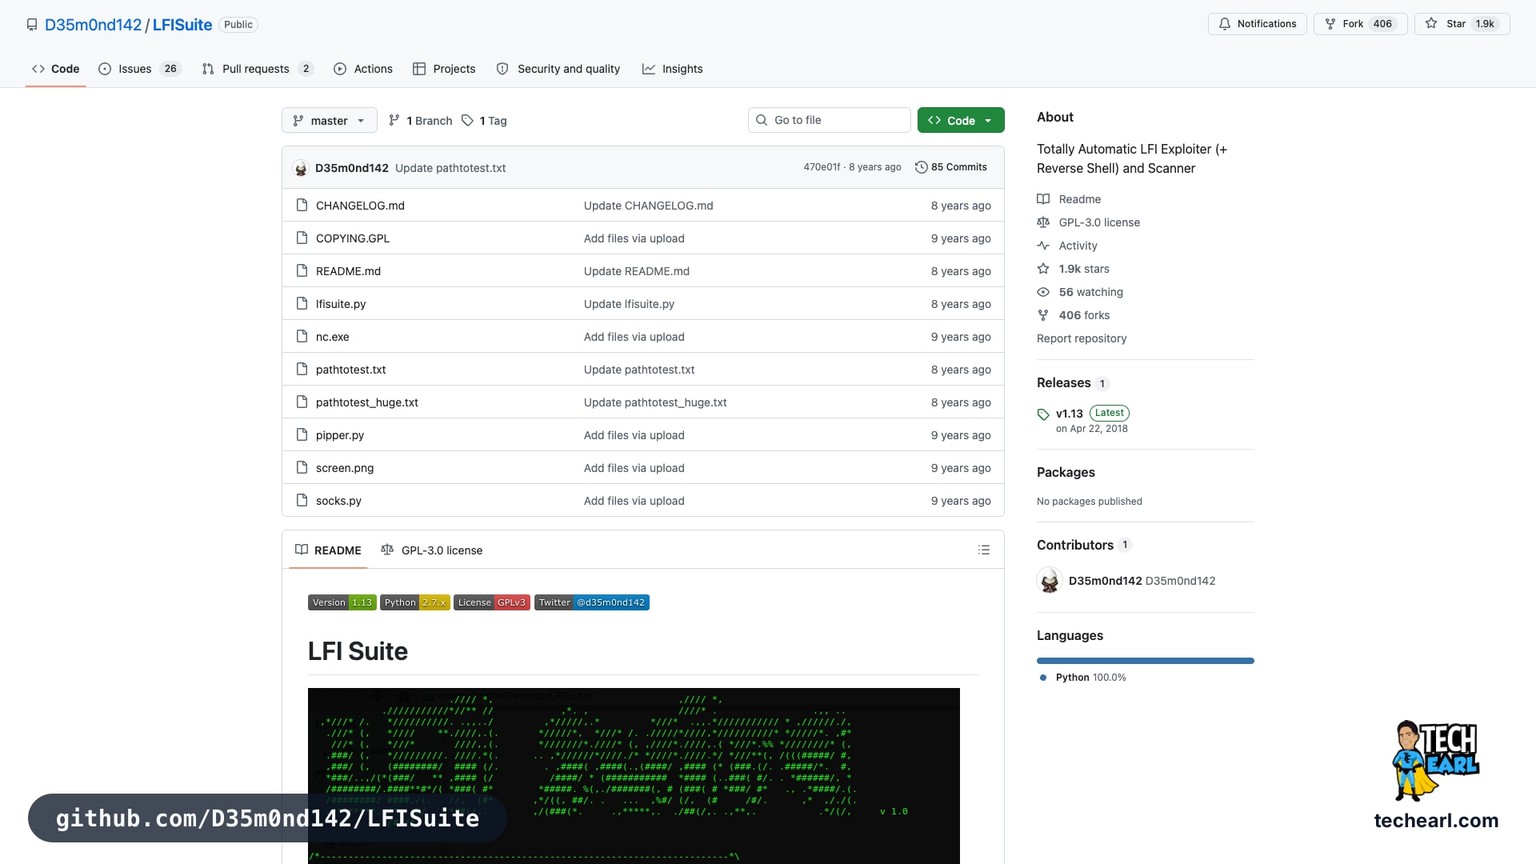Image resolution: width=1536 pixels, height=864 pixels.
Task: View 406 forks link in About
Action: click(1074, 315)
